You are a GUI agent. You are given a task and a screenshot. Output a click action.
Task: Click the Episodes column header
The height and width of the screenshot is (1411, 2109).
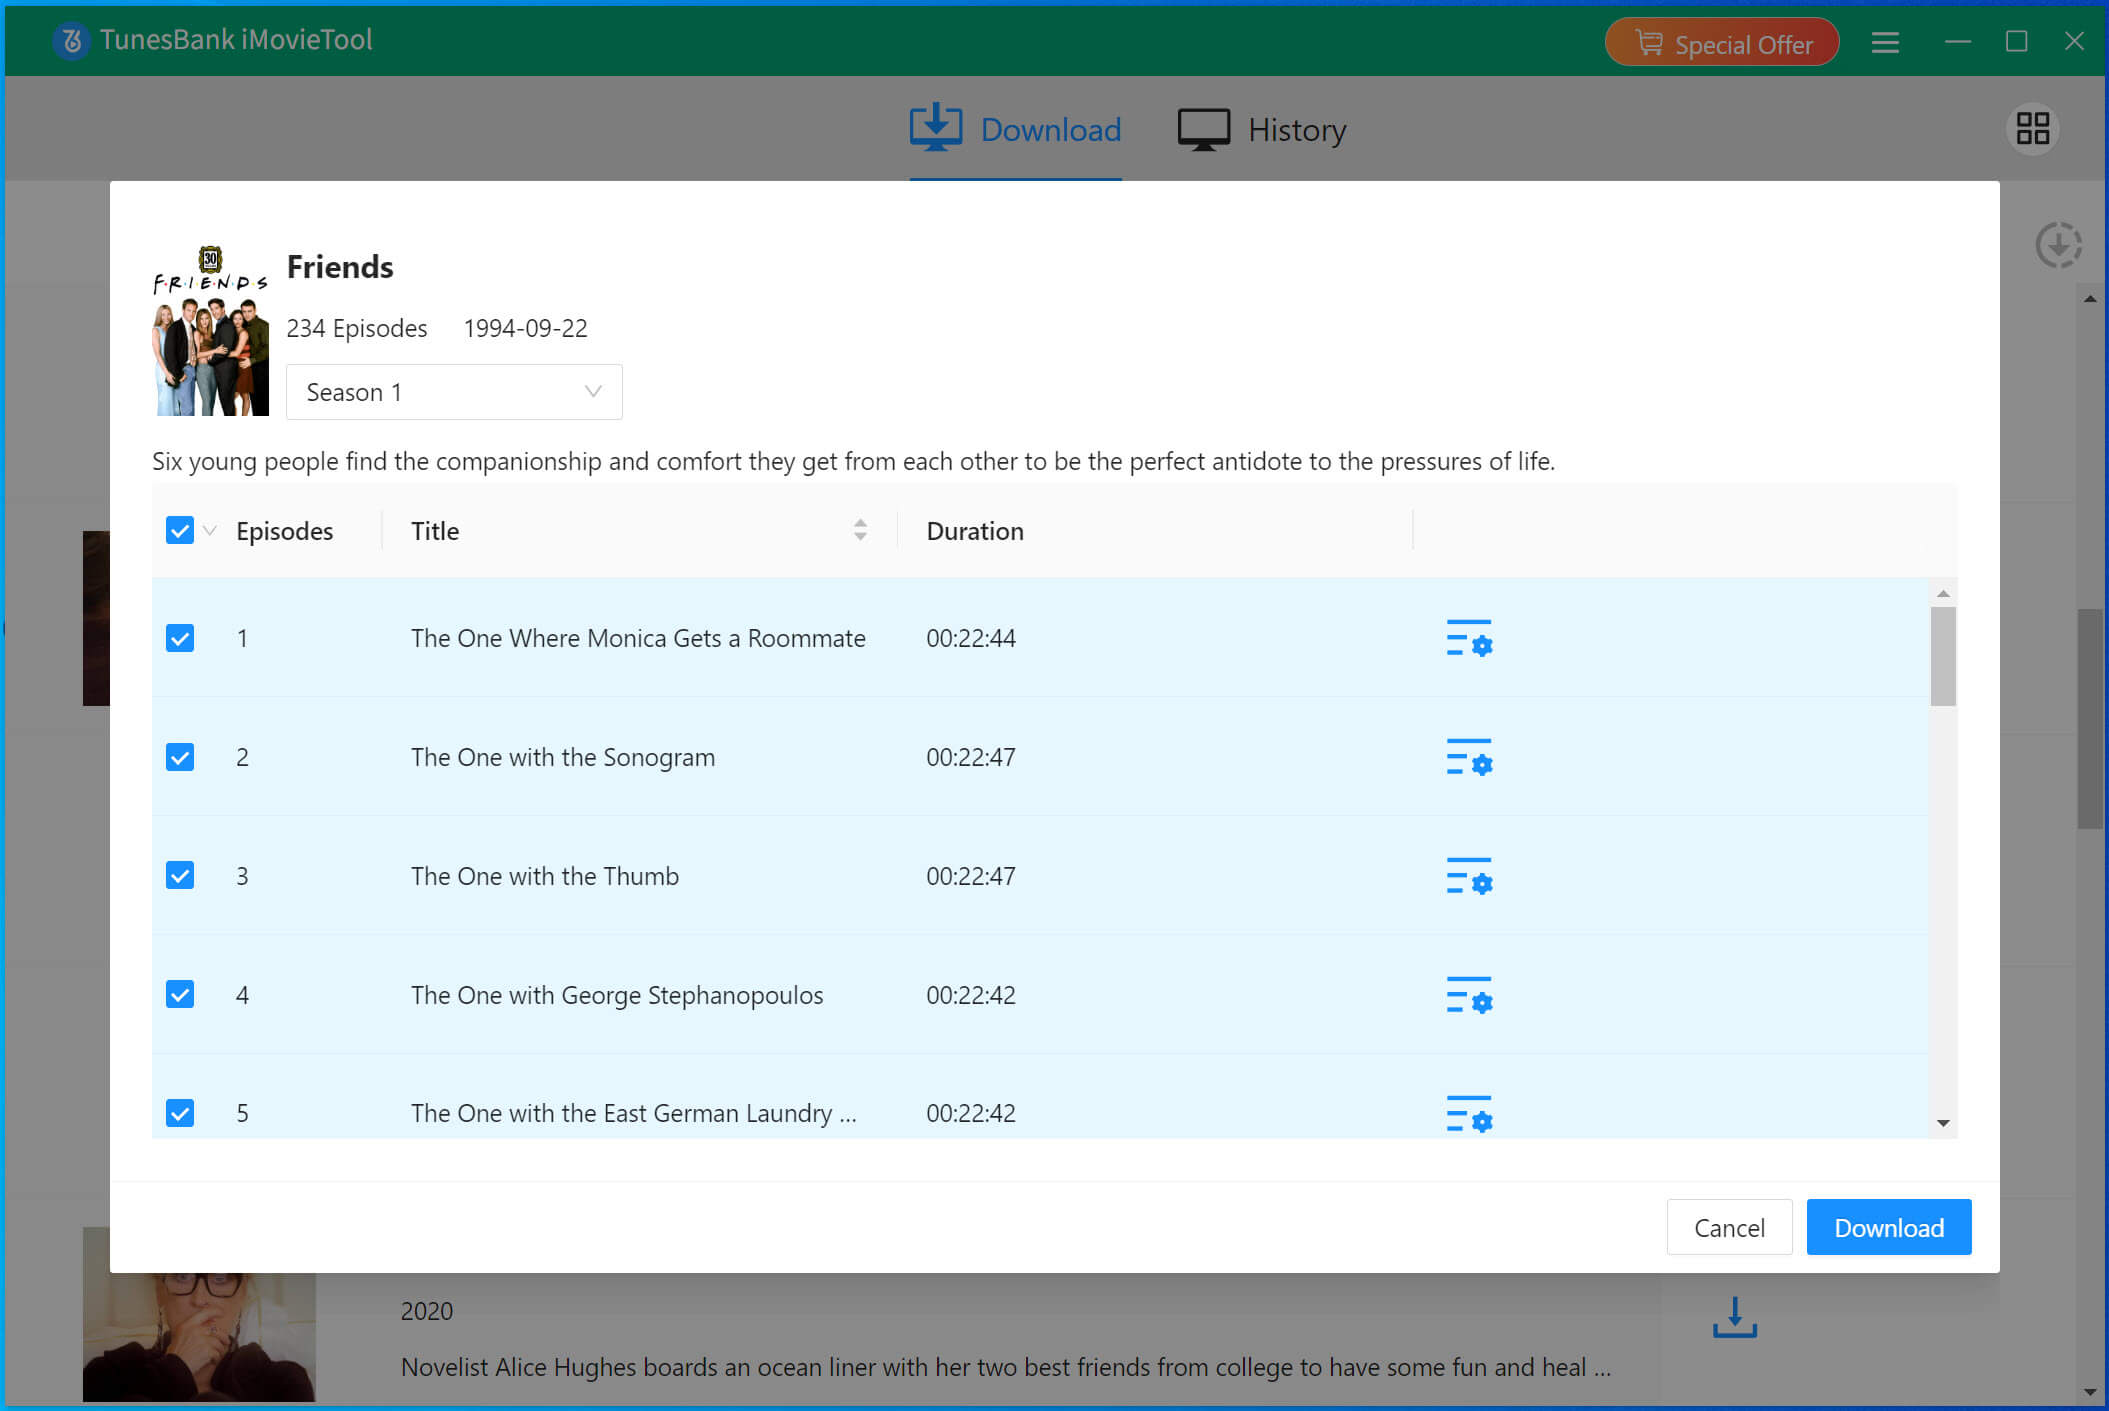[x=285, y=531]
